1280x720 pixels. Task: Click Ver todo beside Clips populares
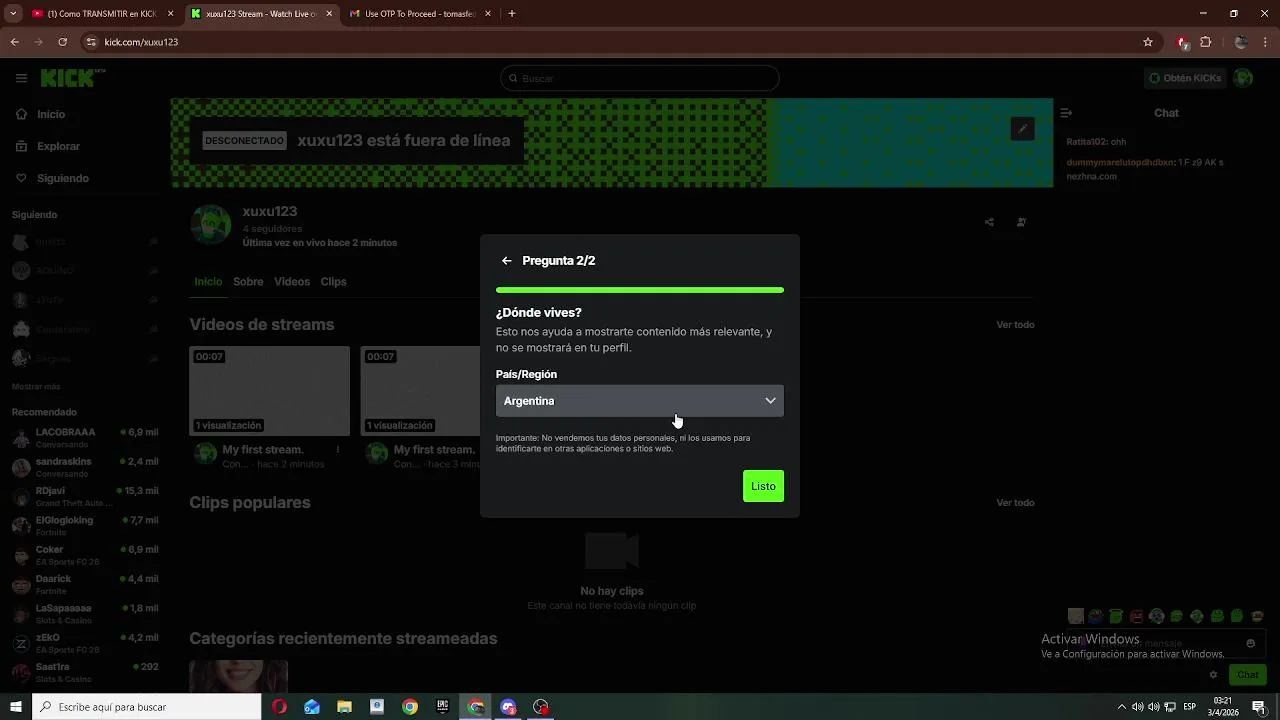pos(1015,503)
